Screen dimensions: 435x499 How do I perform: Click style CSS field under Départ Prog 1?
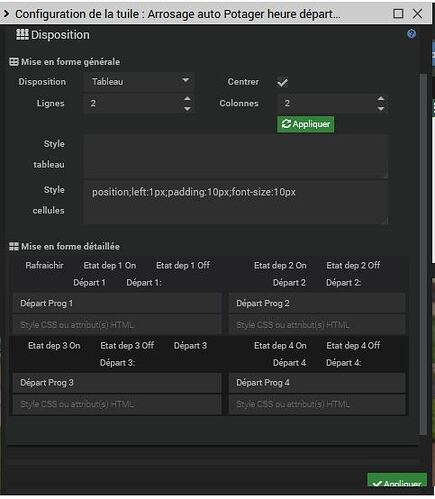pyautogui.click(x=117, y=325)
